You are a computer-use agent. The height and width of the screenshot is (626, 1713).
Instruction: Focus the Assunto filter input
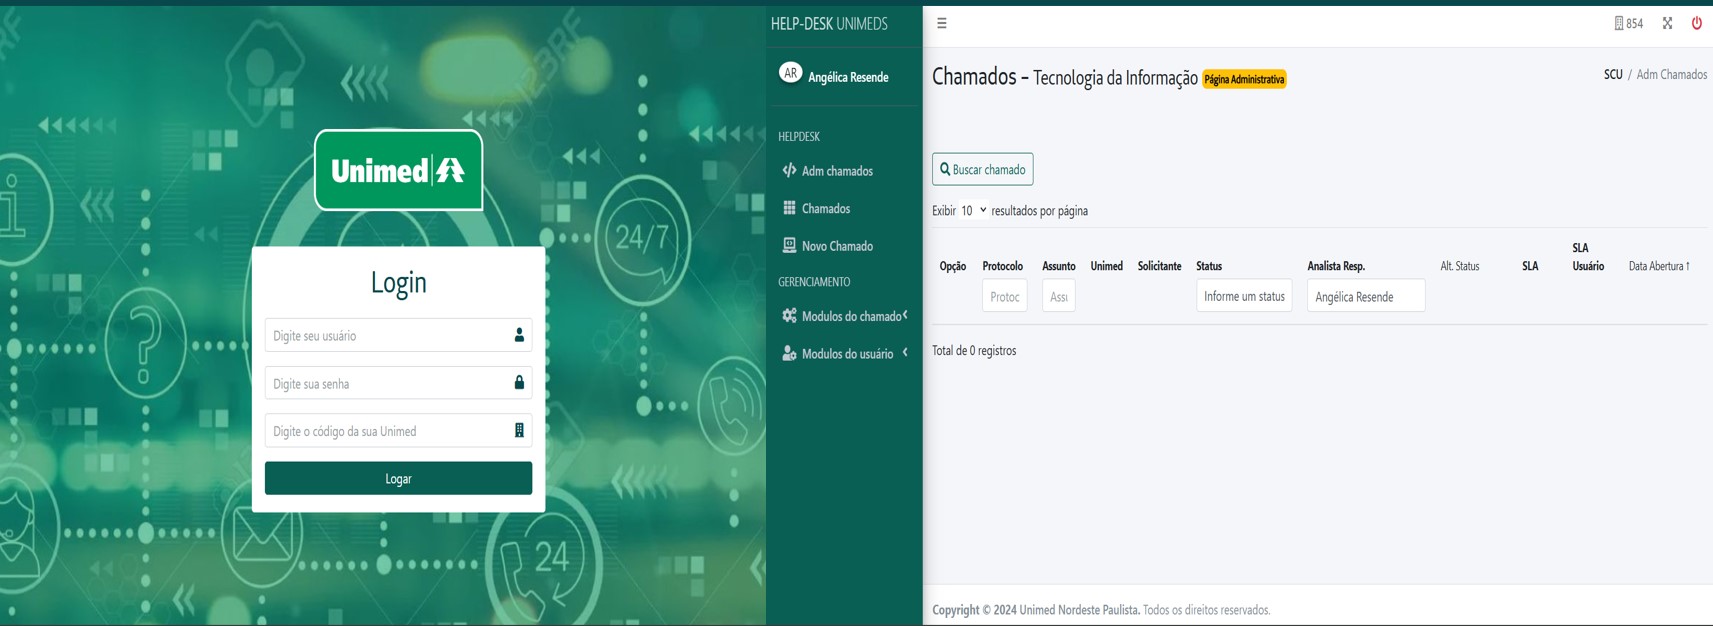pyautogui.click(x=1058, y=296)
